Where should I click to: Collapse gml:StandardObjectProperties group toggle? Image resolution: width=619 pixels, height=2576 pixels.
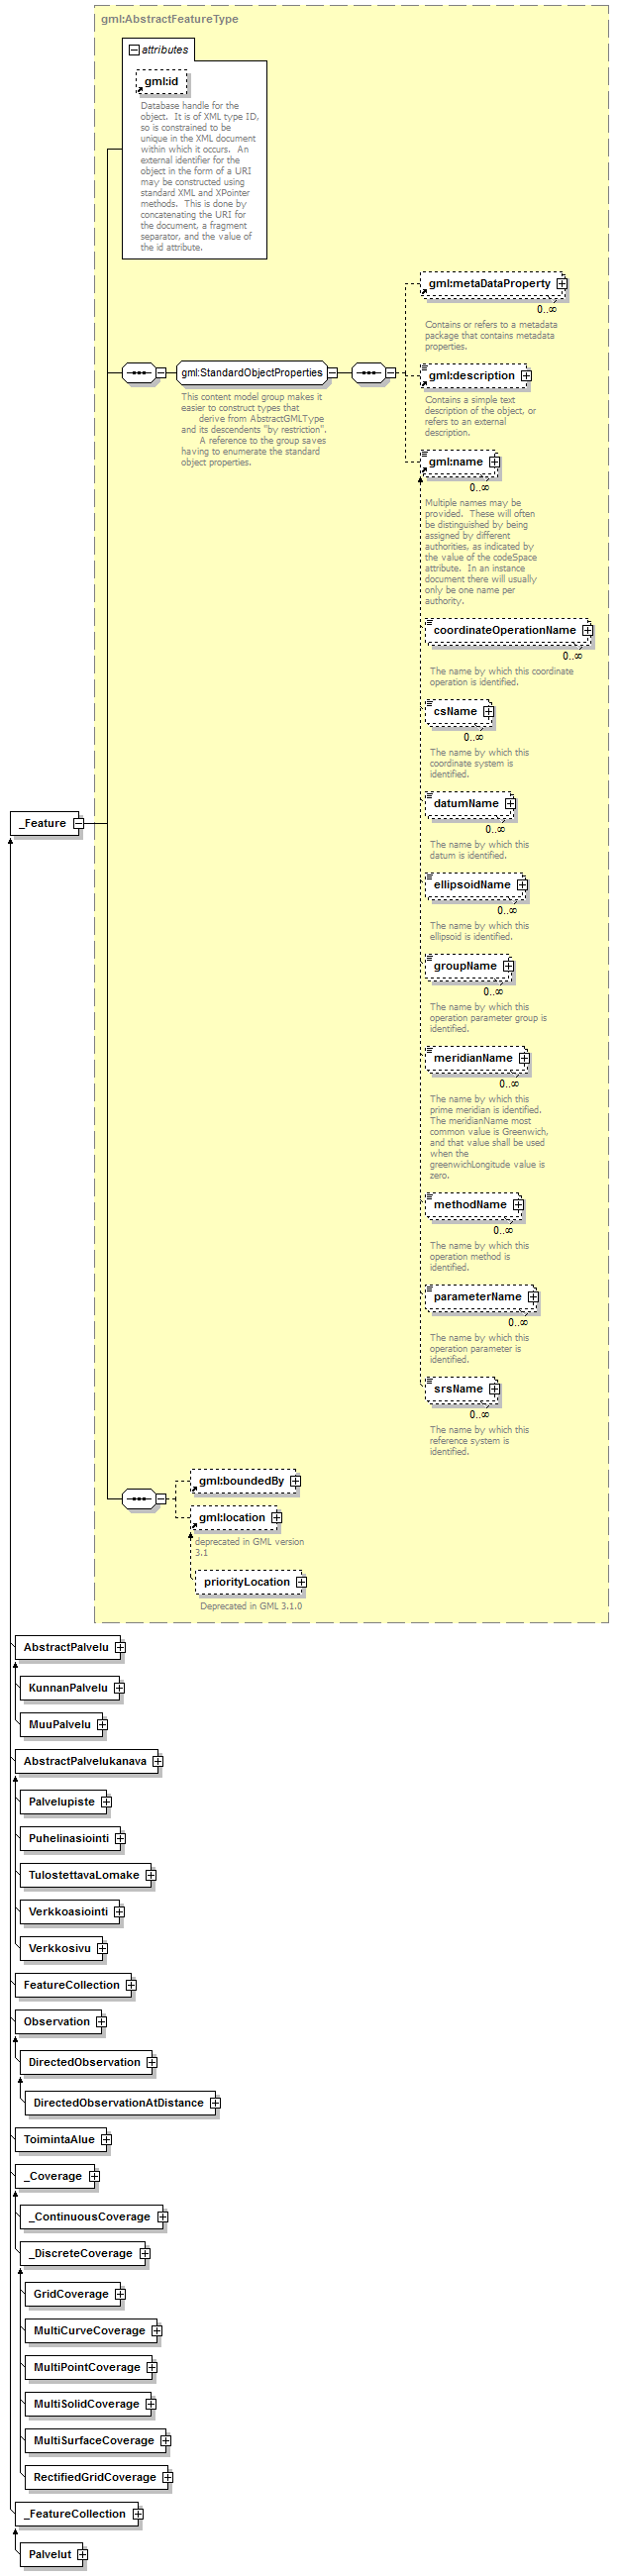coord(333,373)
